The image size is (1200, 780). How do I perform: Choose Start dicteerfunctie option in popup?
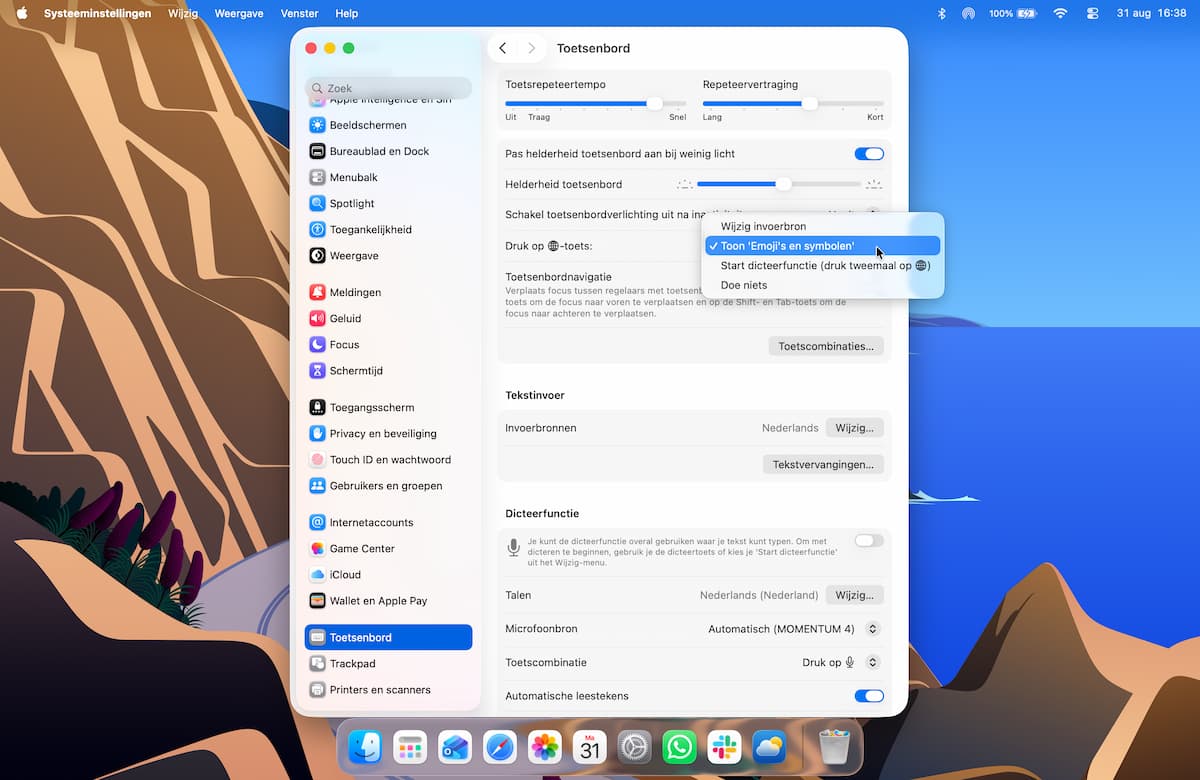[823, 265]
